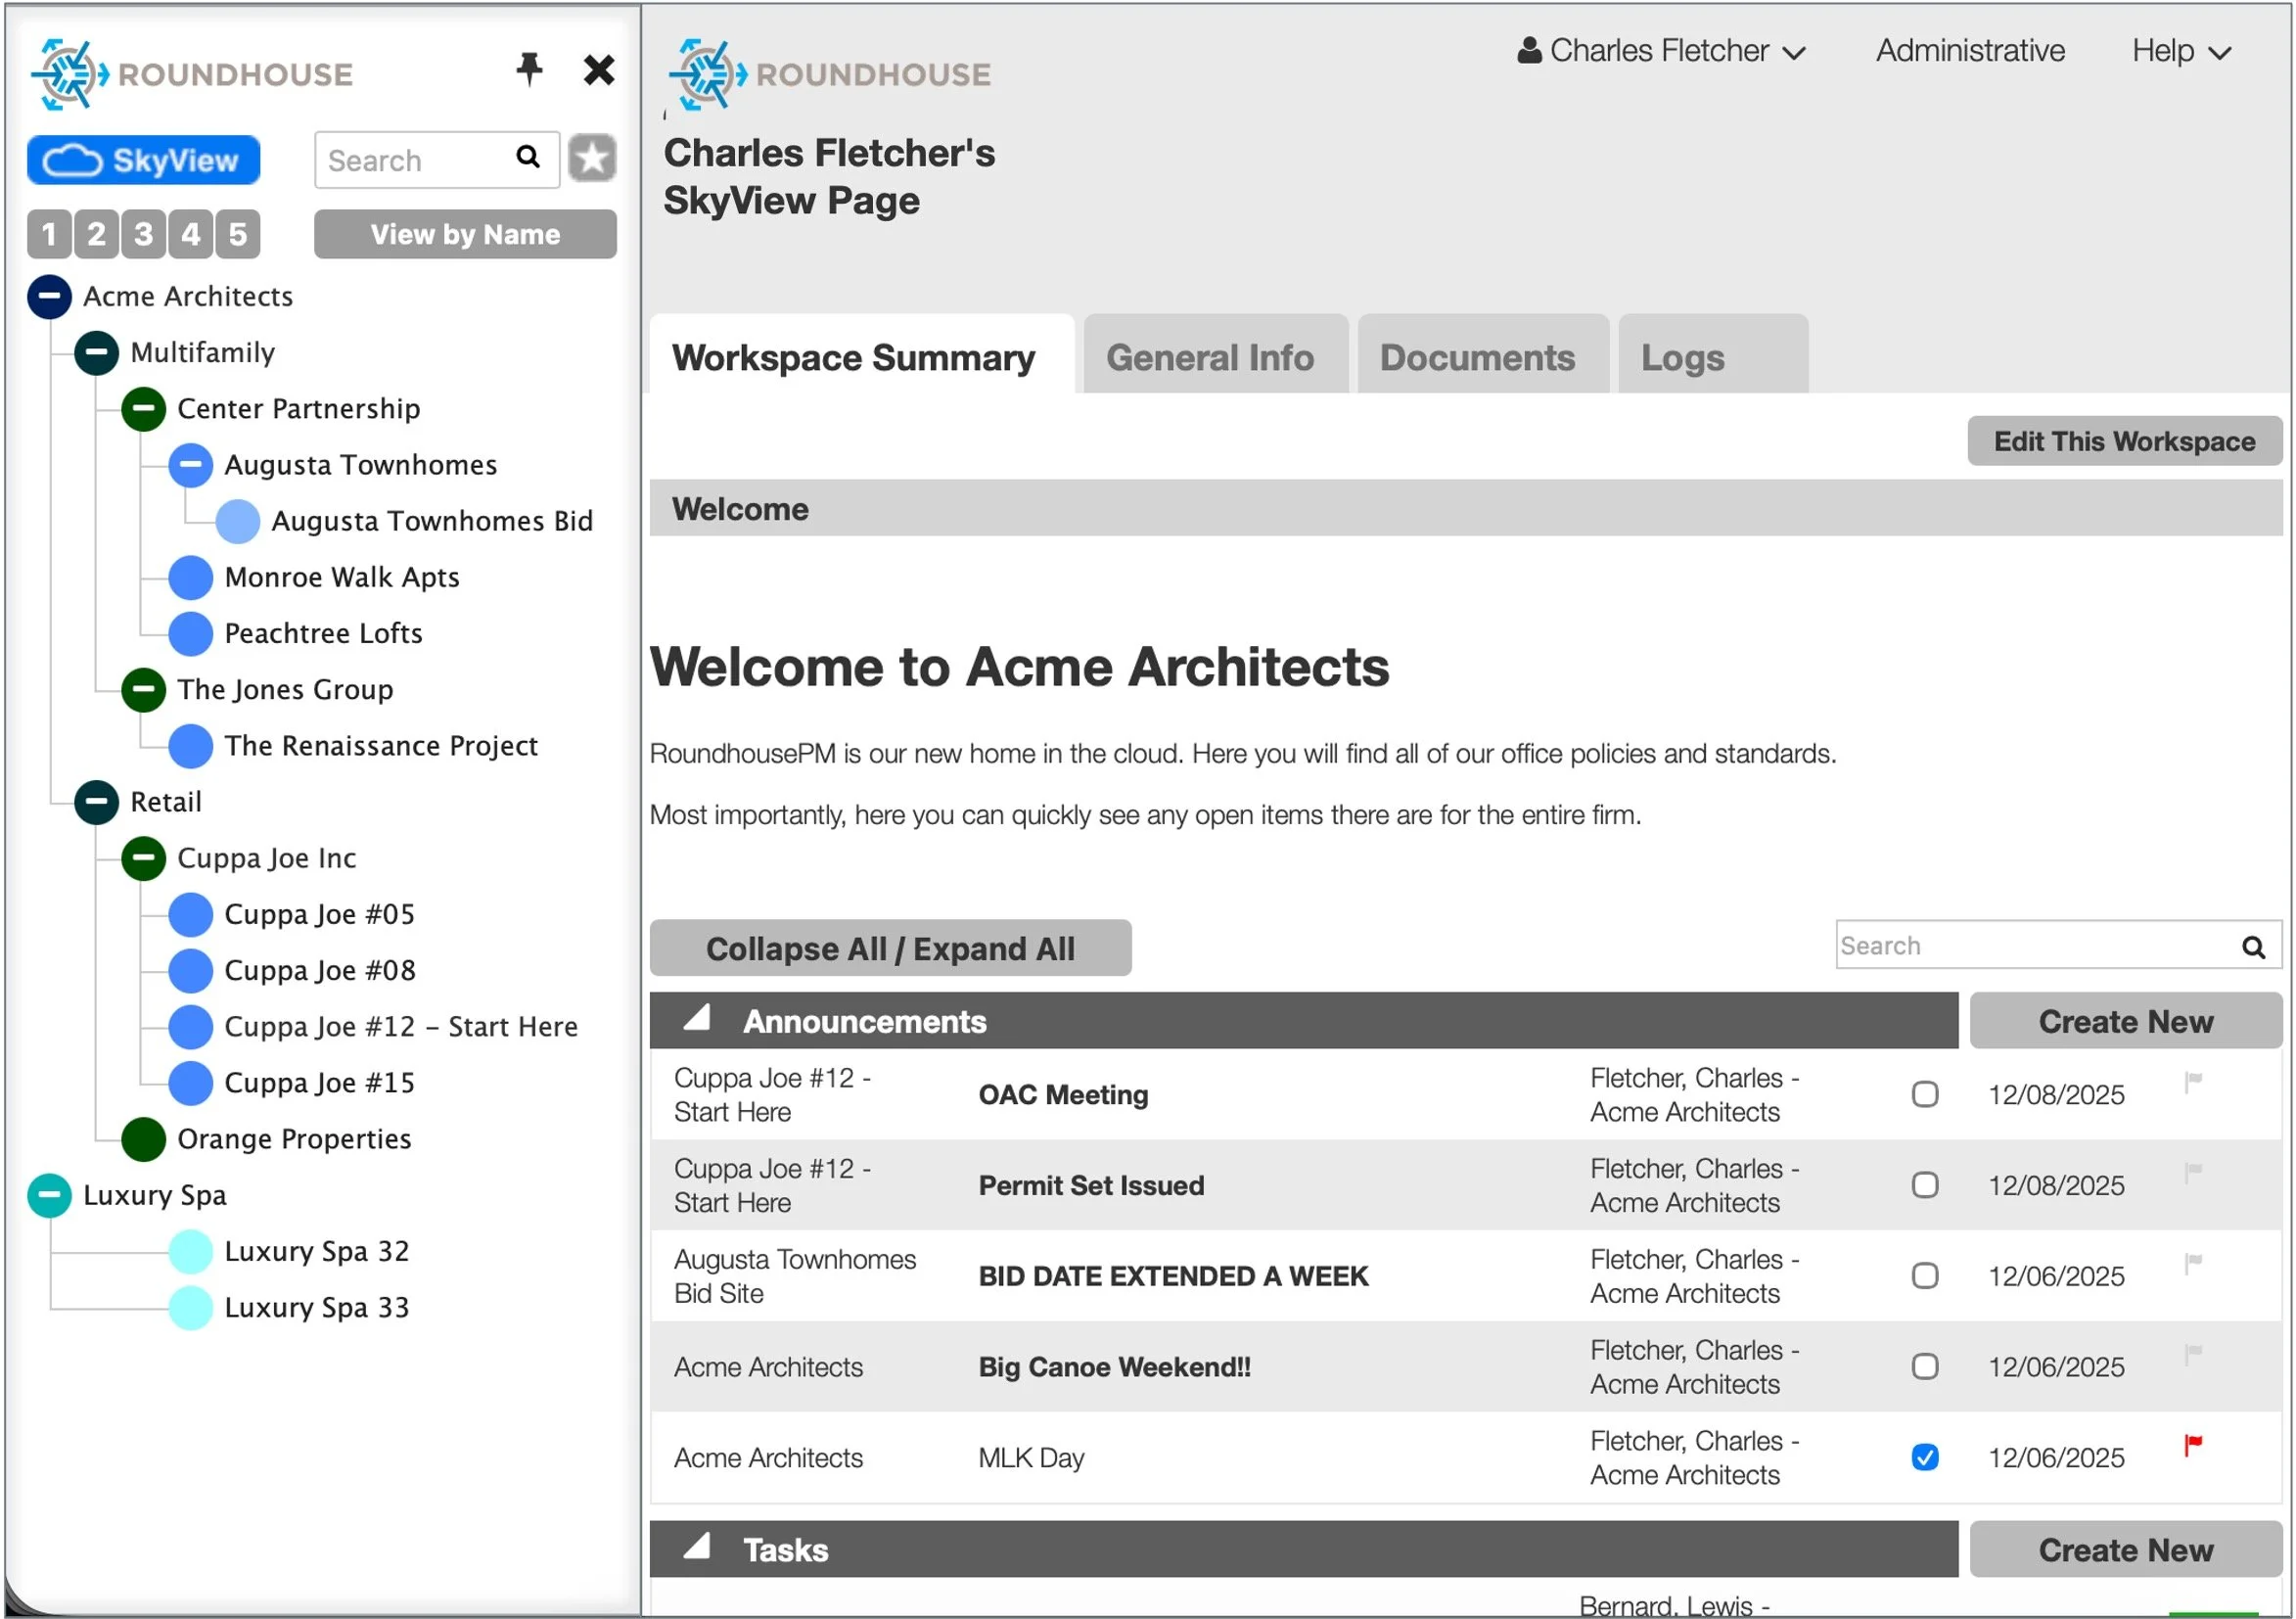Open the Charles Fletcher user dropdown
Viewport: 2296px width, 1619px height.
pos(1661,51)
